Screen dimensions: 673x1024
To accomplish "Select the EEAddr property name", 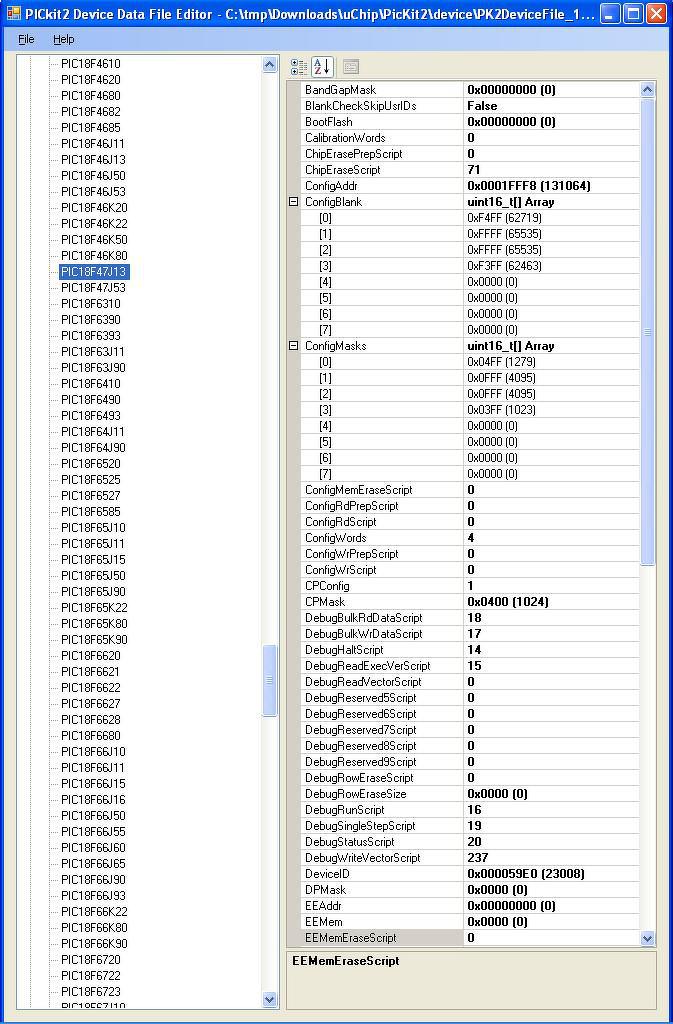I will pyautogui.click(x=323, y=906).
